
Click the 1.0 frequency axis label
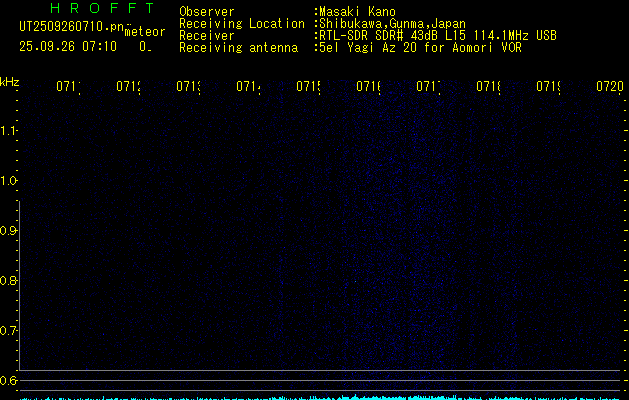(x=8, y=181)
